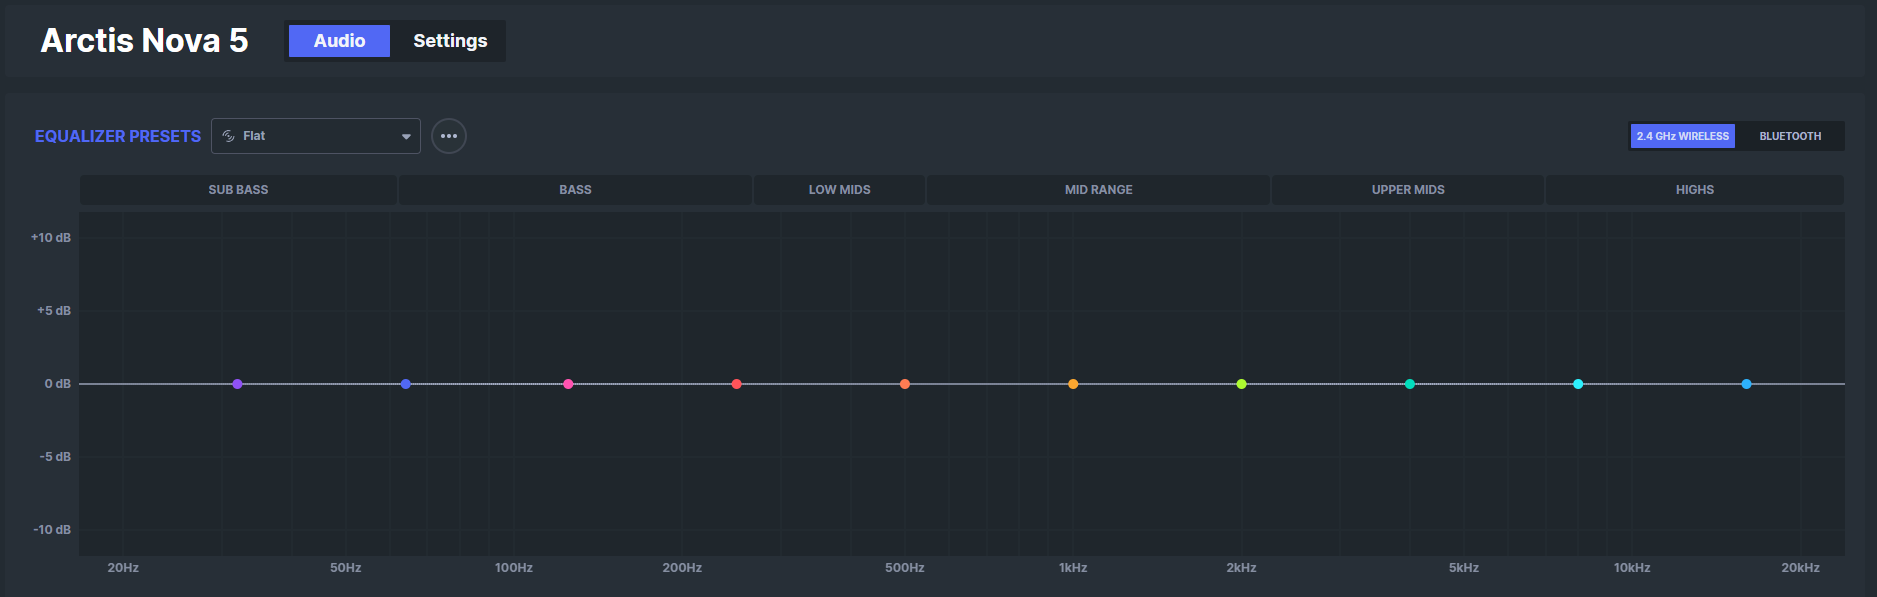Switch to Bluetooth EQ mode

tap(1790, 136)
